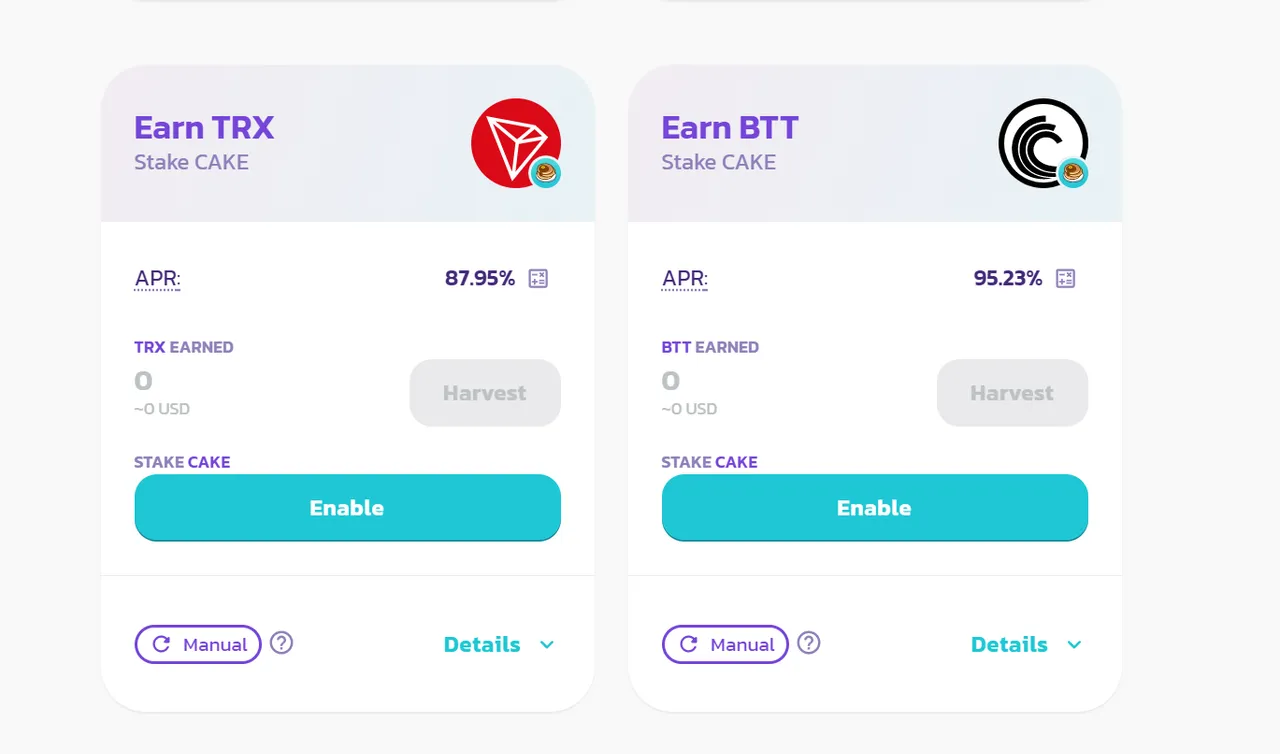Enable CAKE staking for TRX pool
This screenshot has height=754, width=1280.
[x=348, y=508]
